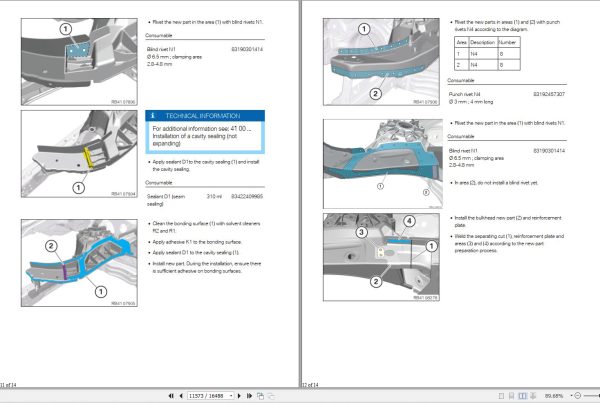Switch to continuous scrolling page view
The width and height of the screenshot is (600, 403).
point(512,396)
